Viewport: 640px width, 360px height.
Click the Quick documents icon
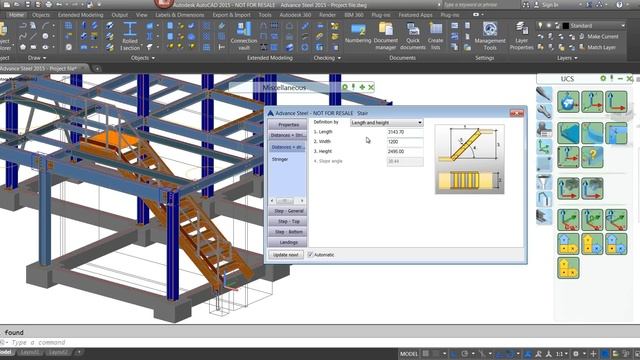(413, 36)
